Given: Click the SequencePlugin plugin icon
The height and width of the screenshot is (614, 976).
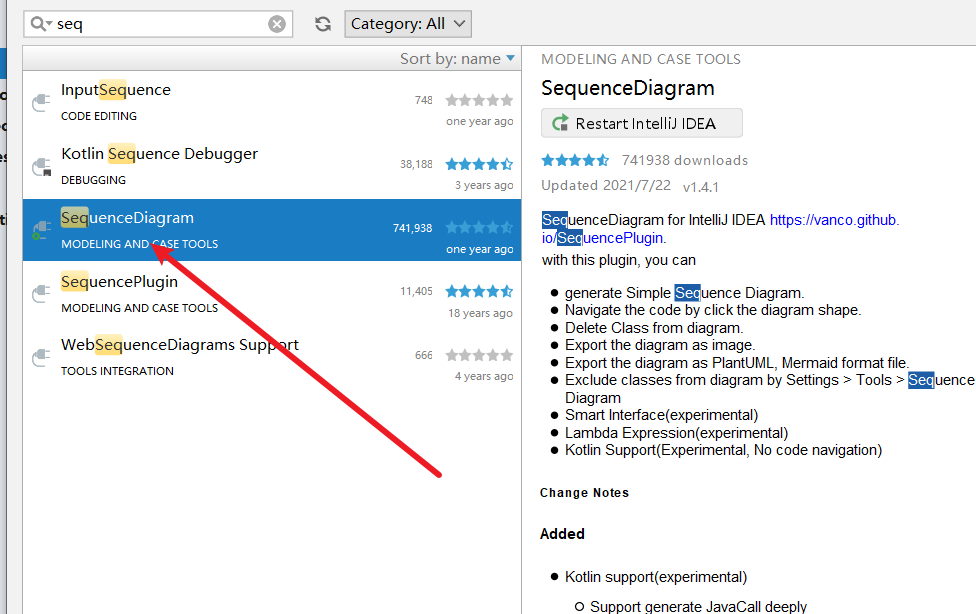Looking at the screenshot, I should click(41, 294).
